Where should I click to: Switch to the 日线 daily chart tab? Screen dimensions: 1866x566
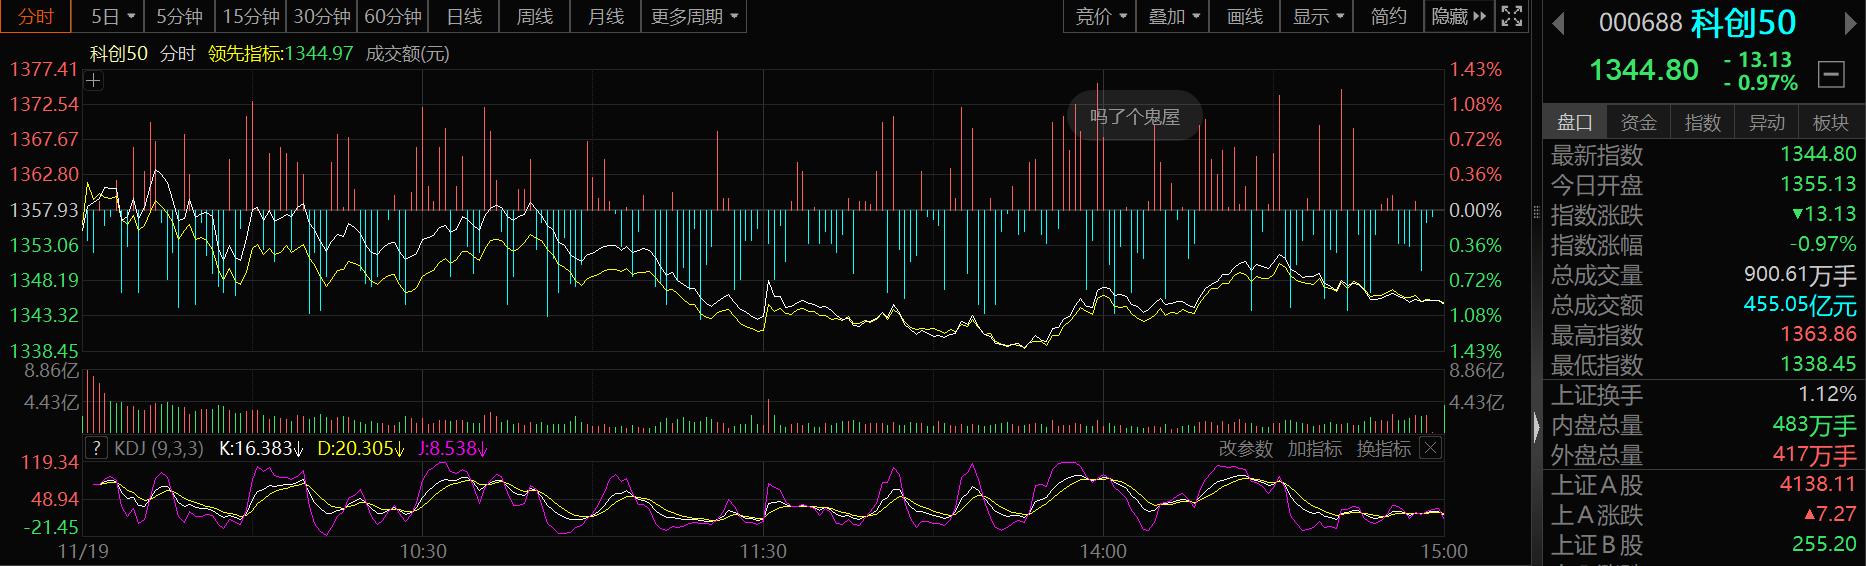(464, 16)
